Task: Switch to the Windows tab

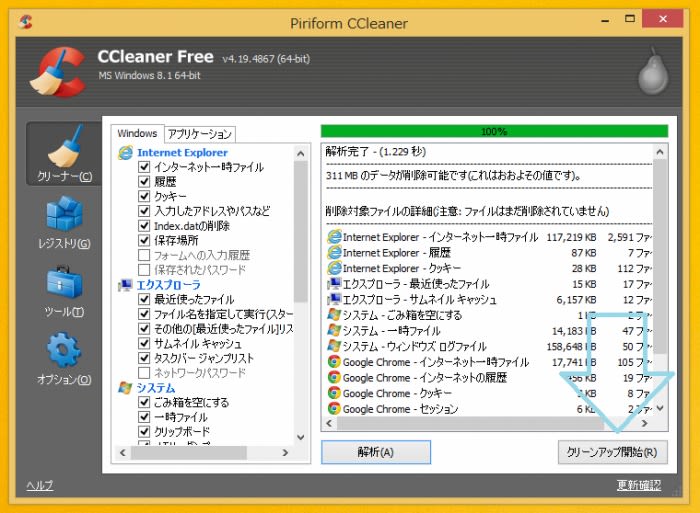Action: pyautogui.click(x=137, y=134)
